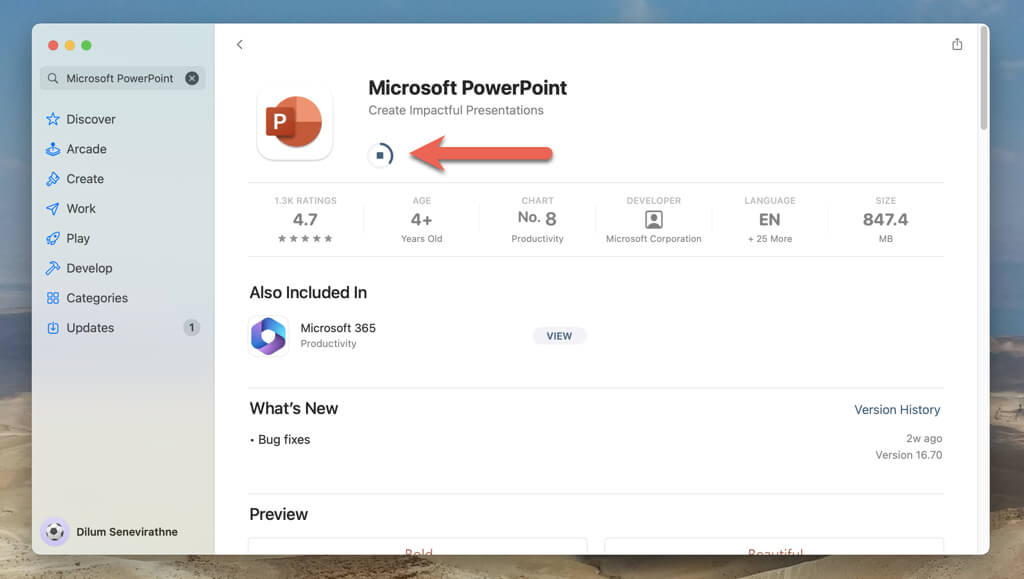Close the App Store window
1024x579 pixels.
[53, 45]
